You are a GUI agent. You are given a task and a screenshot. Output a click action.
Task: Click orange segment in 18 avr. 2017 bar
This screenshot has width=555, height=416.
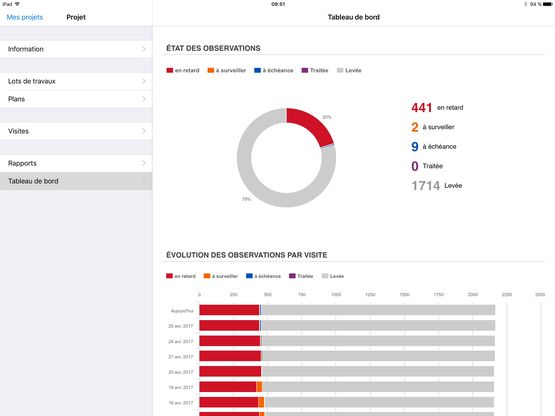click(261, 402)
